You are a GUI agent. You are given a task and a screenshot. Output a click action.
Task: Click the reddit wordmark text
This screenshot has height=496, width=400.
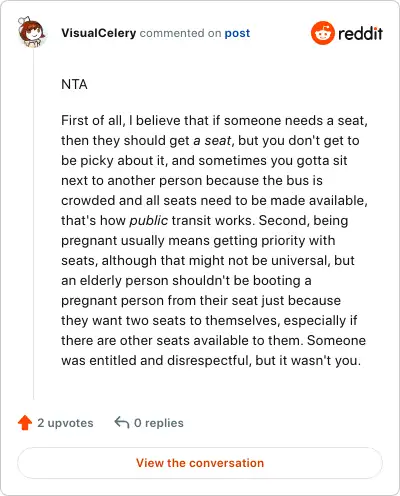(360, 33)
